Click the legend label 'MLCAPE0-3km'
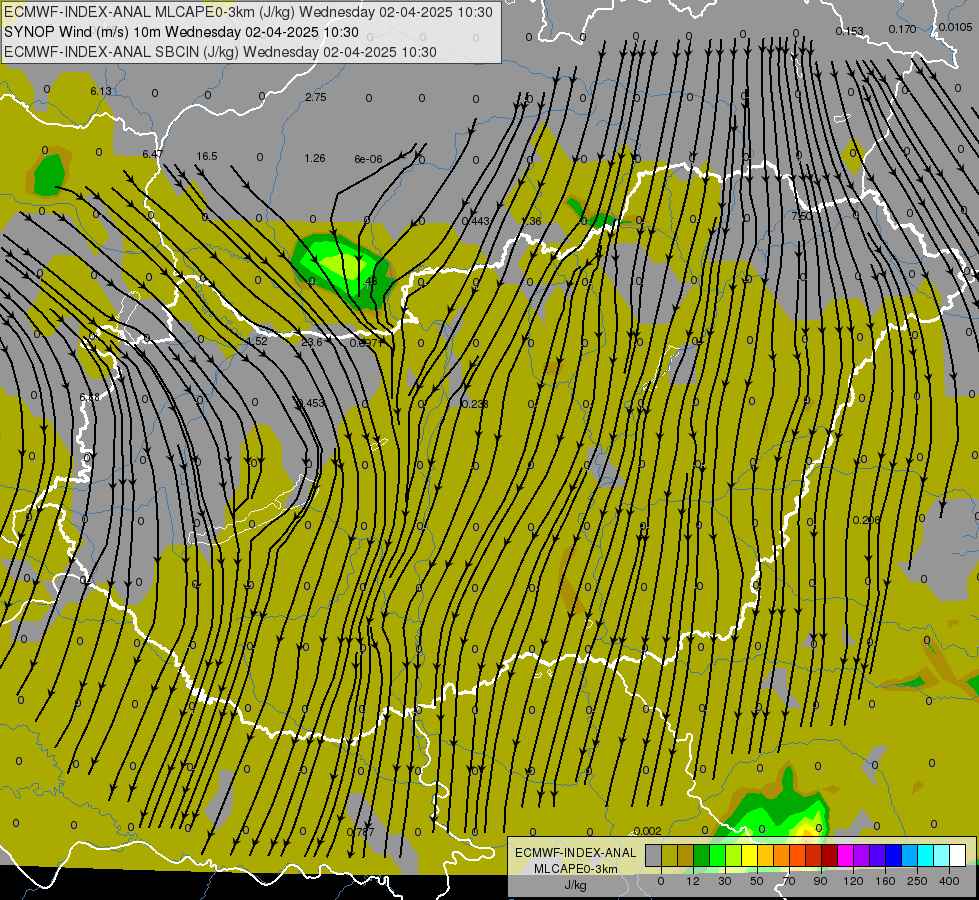The image size is (979, 900). 575,869
